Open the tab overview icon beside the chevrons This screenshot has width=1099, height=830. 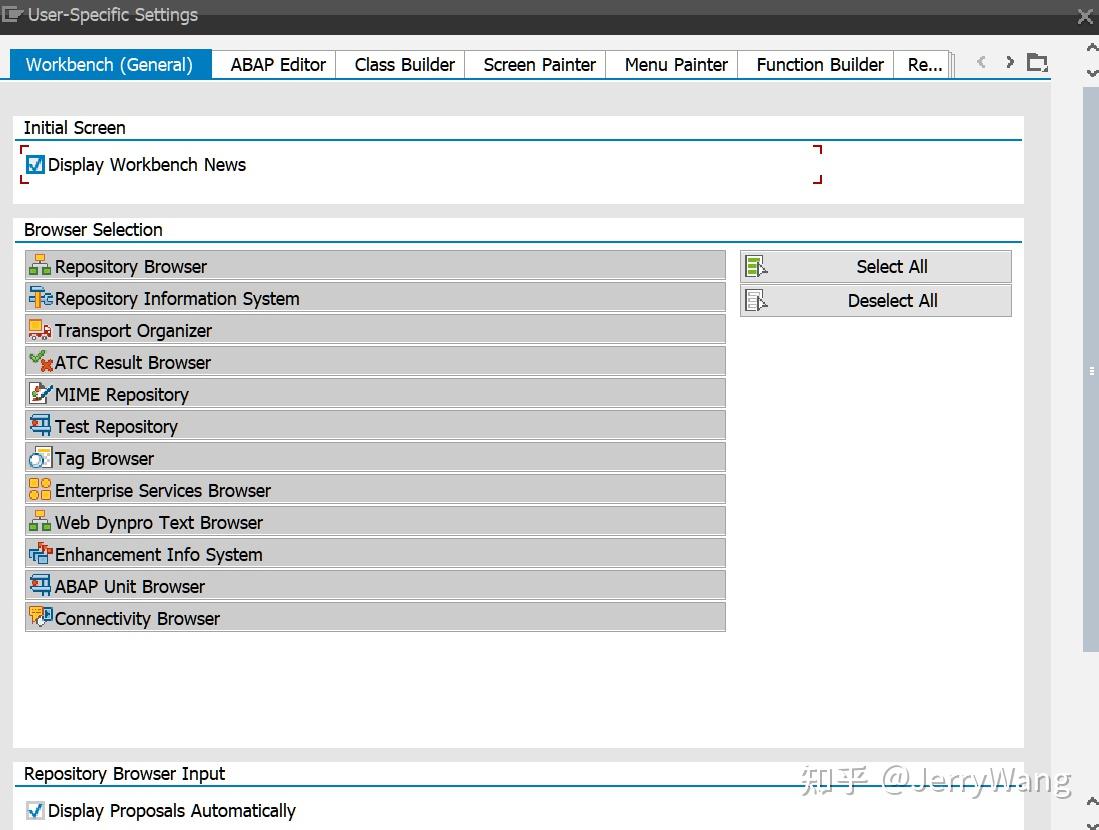(x=1037, y=61)
